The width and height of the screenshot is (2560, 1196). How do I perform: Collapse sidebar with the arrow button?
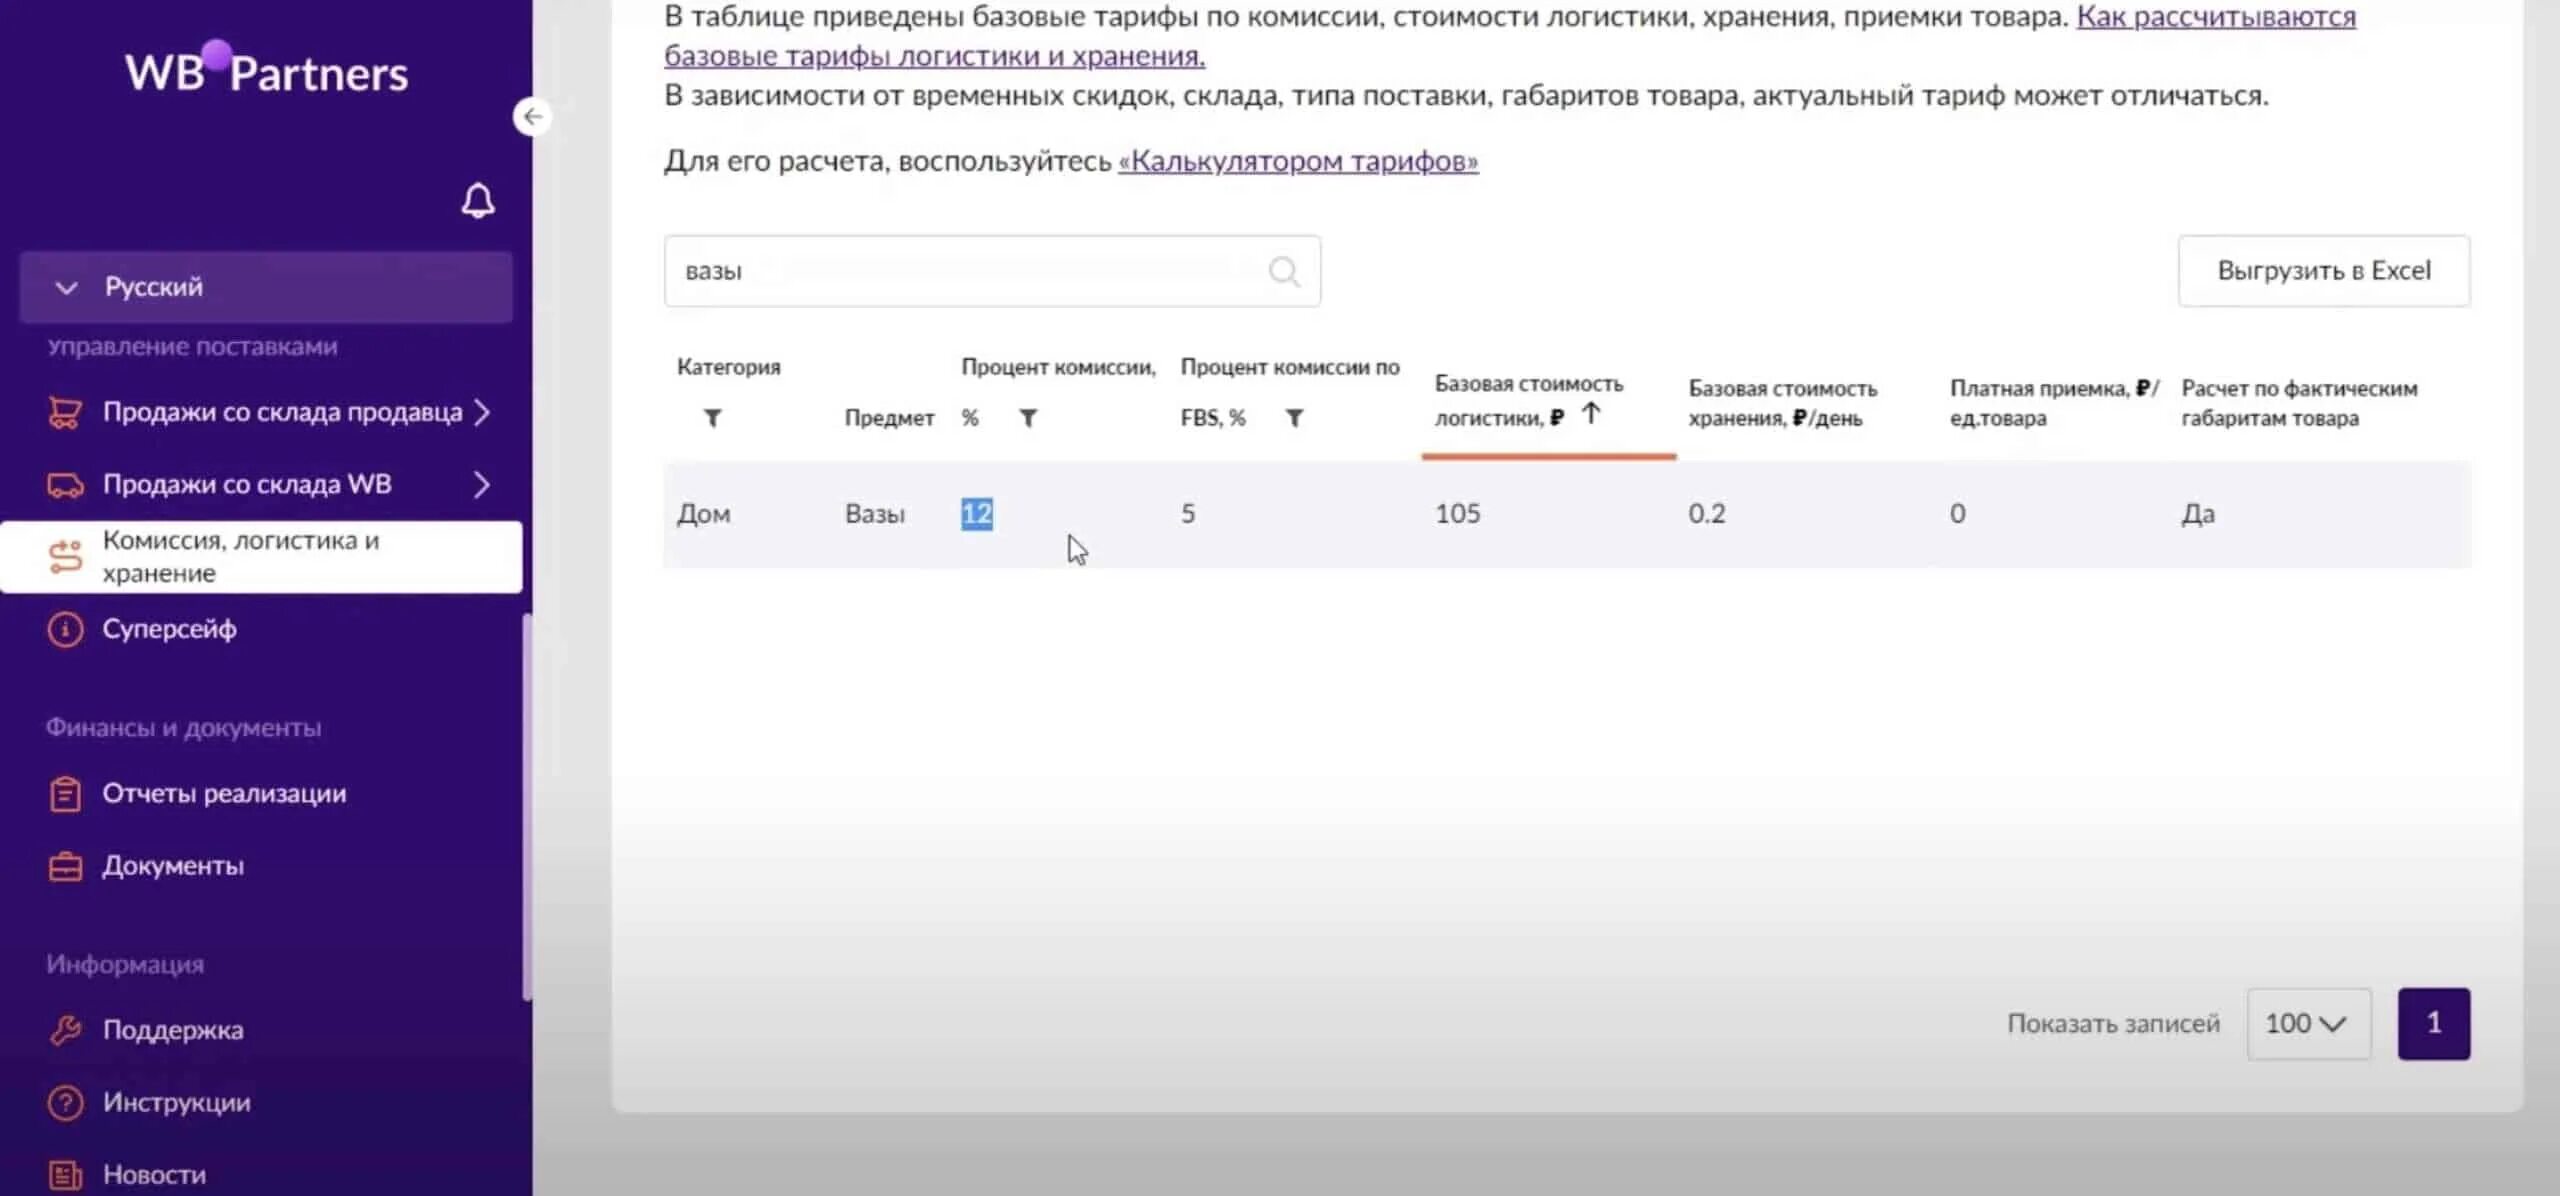(532, 117)
